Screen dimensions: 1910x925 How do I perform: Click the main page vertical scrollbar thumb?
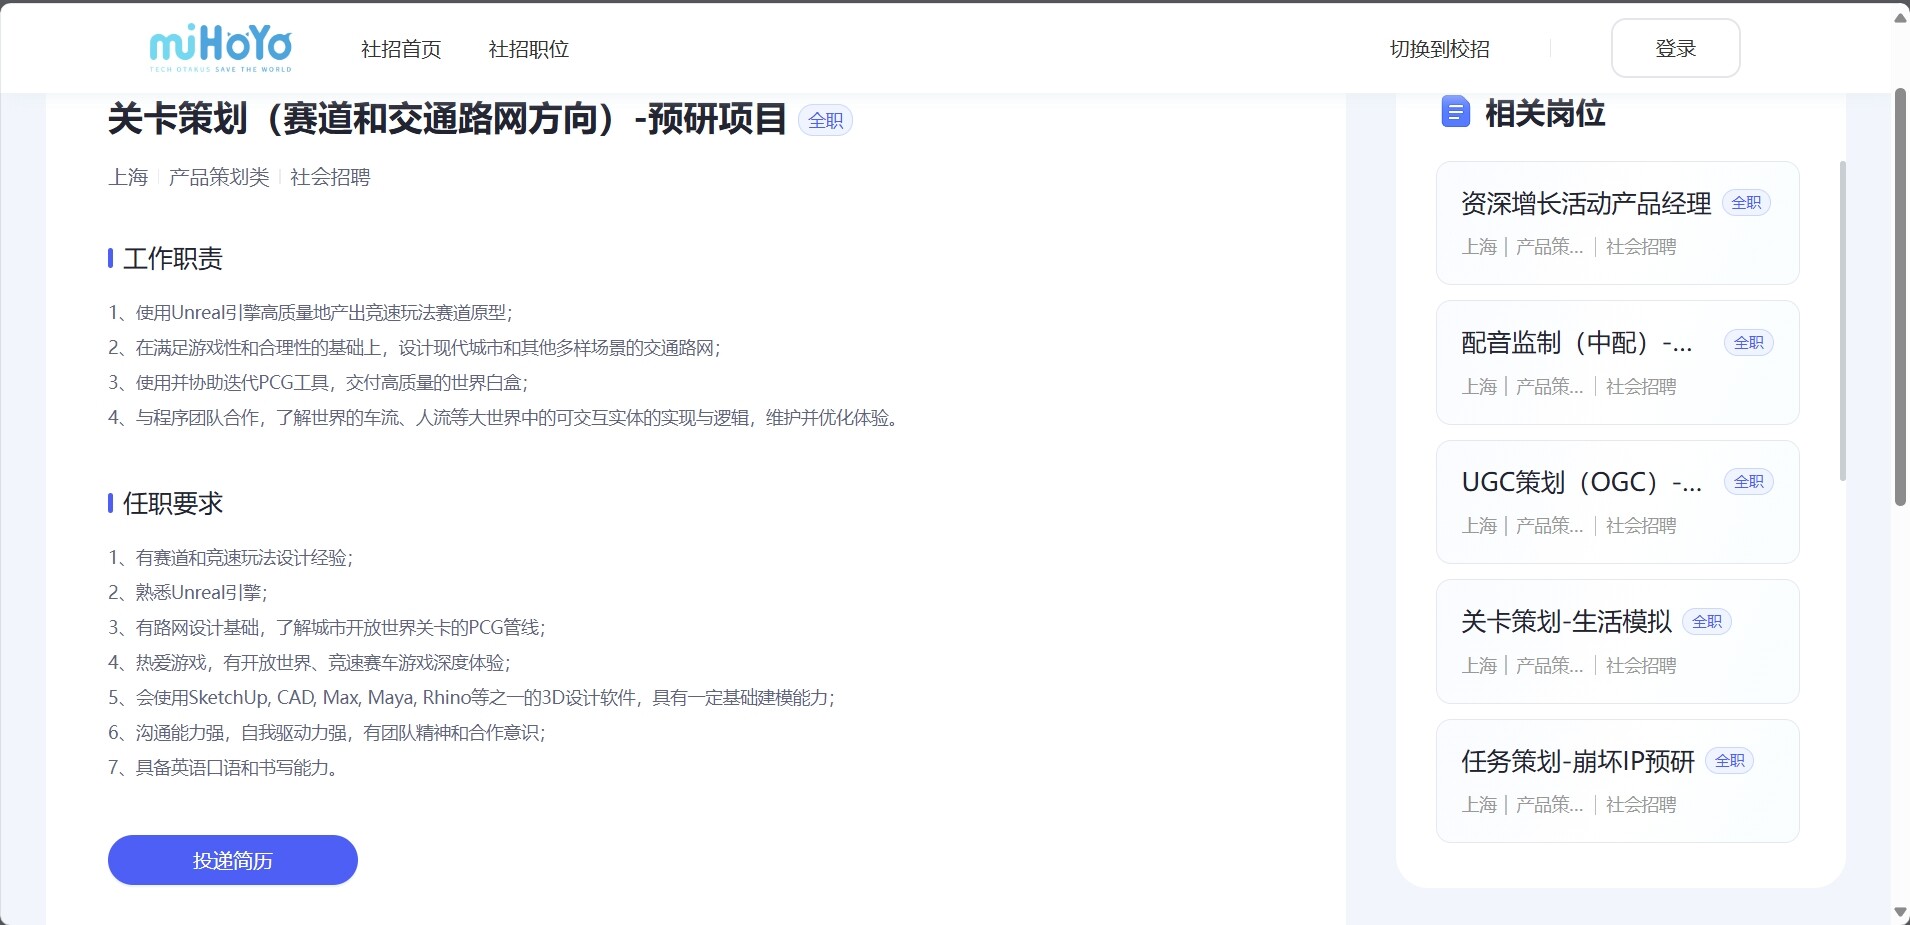pos(1900,296)
